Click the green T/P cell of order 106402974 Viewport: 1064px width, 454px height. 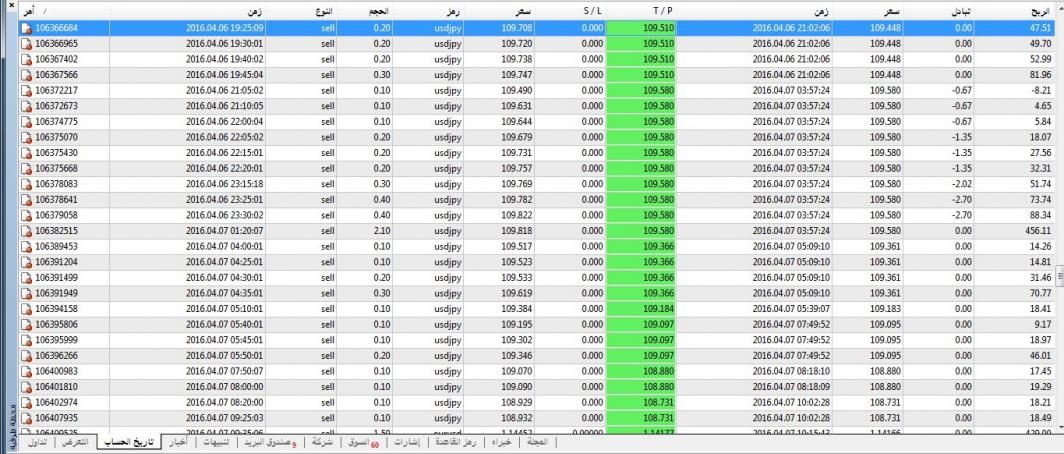[x=641, y=402]
